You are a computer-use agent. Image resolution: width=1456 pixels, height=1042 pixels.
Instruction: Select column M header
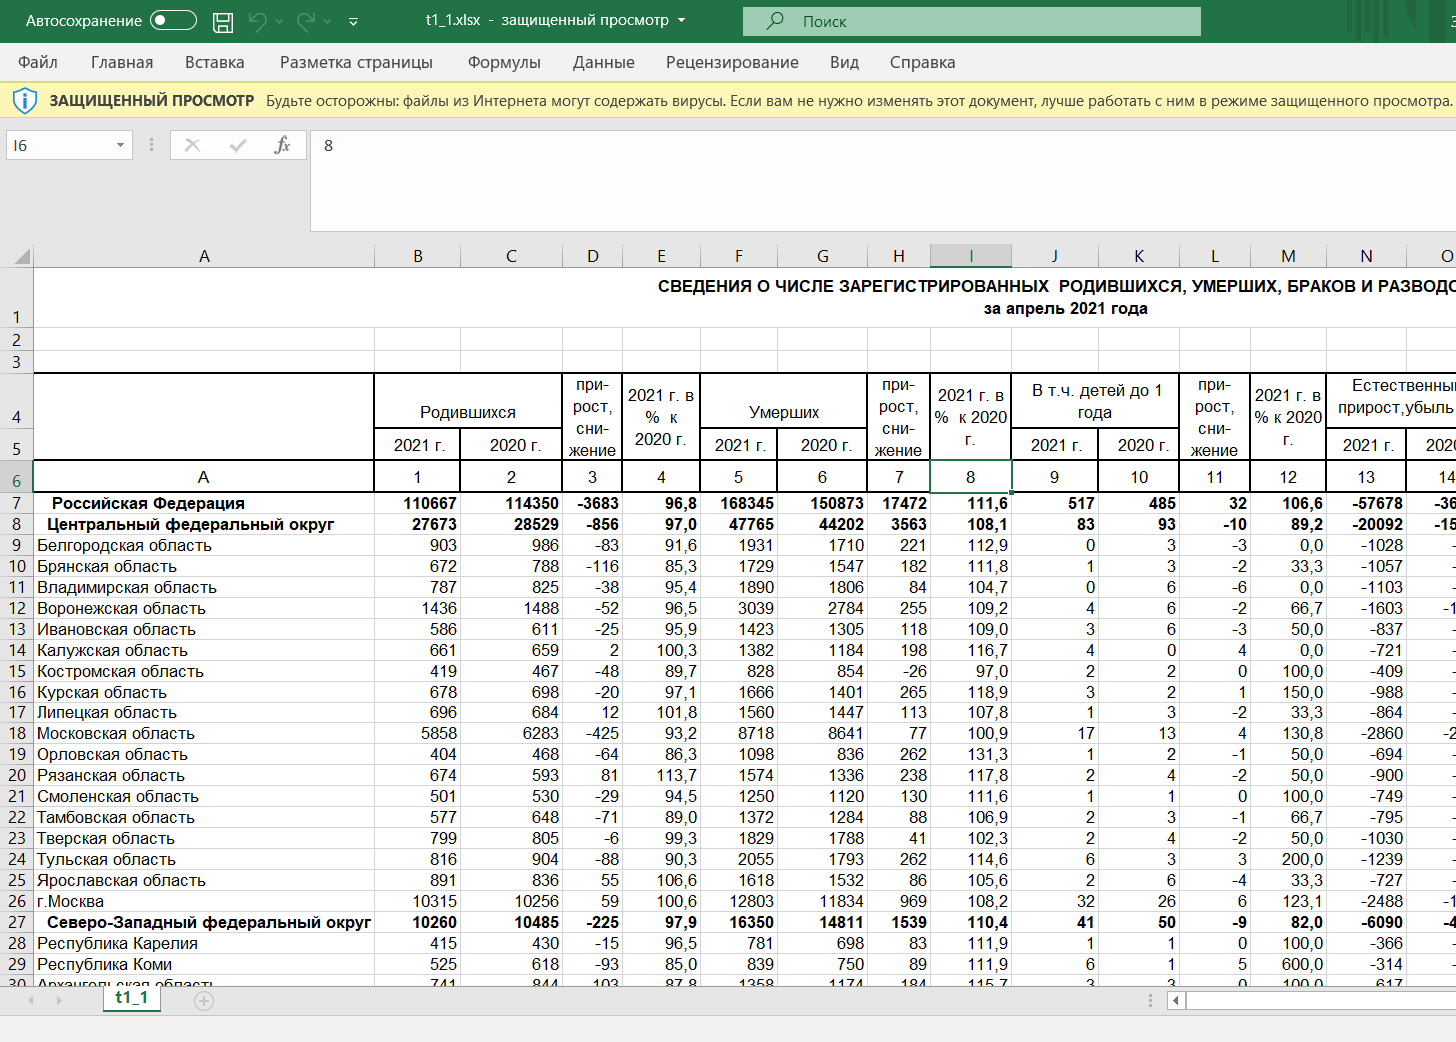click(1288, 256)
